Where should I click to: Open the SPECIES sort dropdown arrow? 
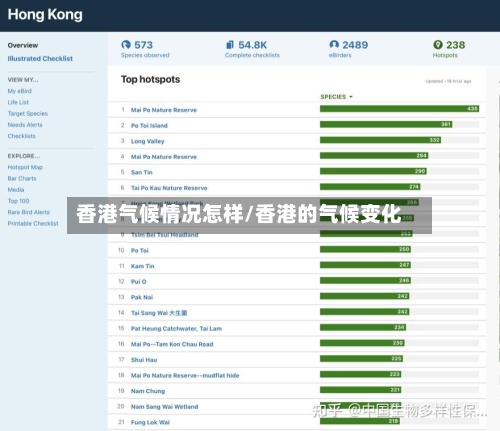(x=351, y=97)
